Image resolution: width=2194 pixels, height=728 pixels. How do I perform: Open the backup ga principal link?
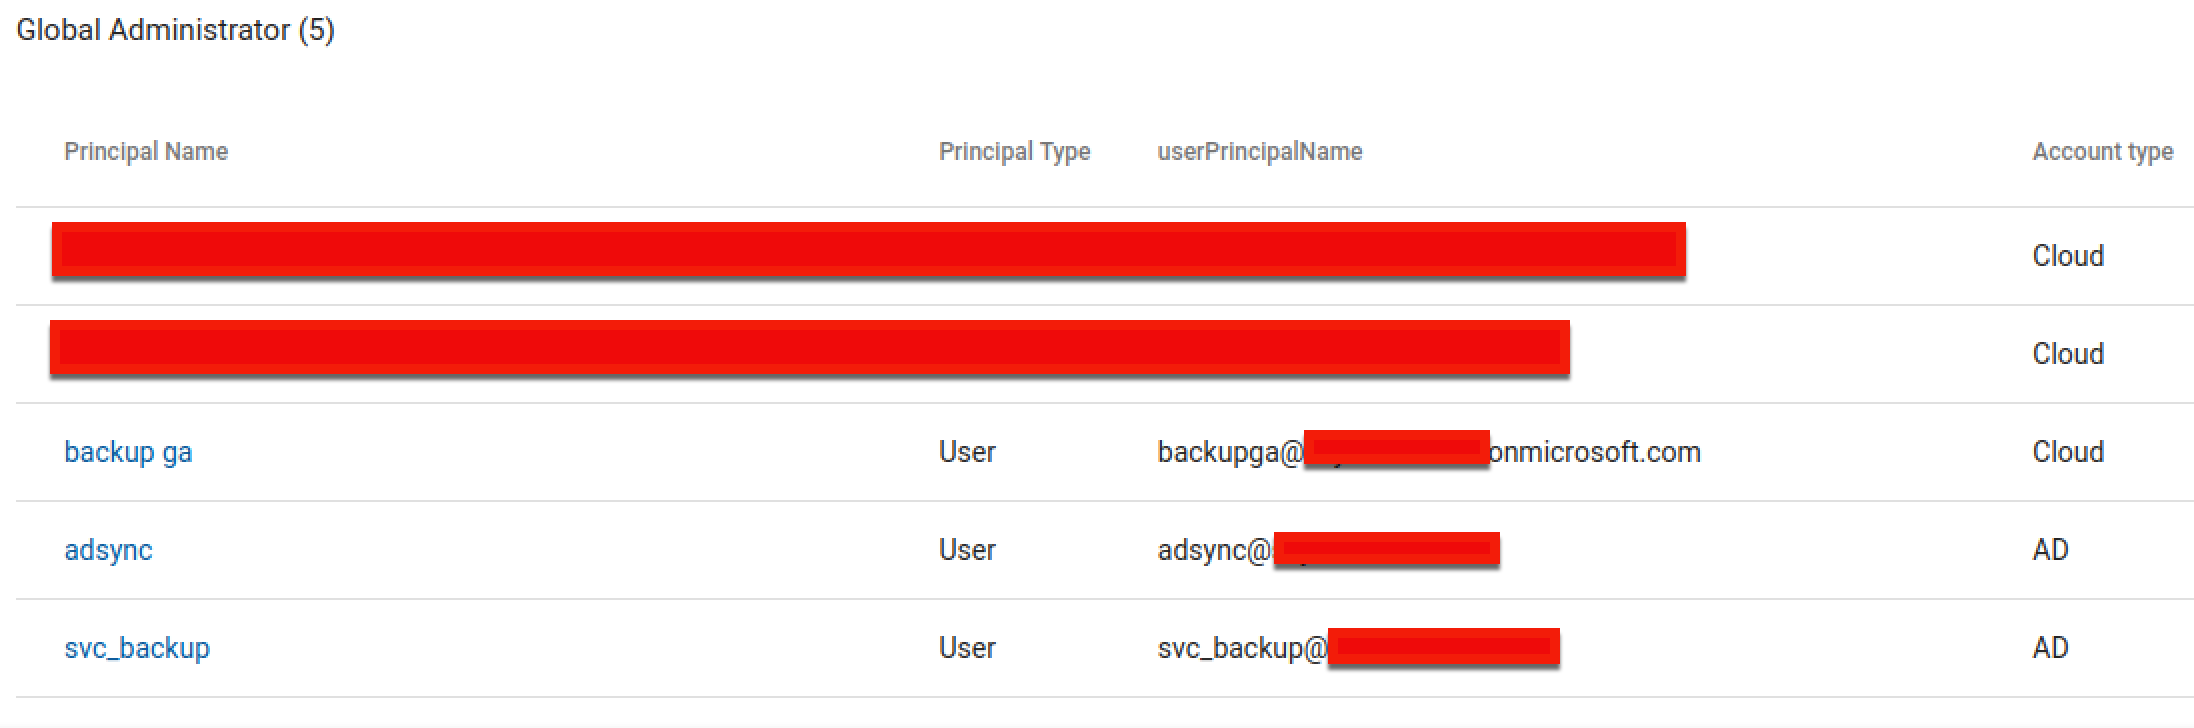coord(128,452)
